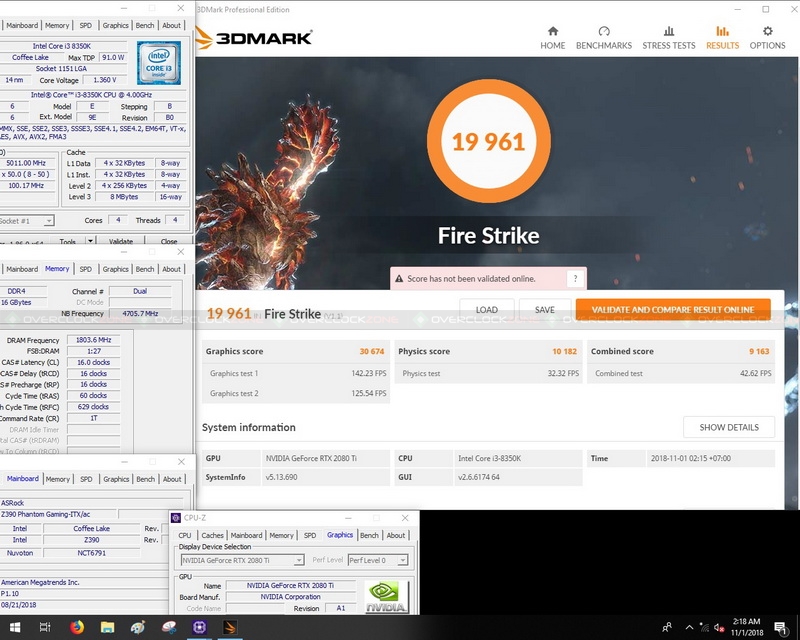Open the Bench tab in the CPU-Z Graphics window

tap(369, 535)
